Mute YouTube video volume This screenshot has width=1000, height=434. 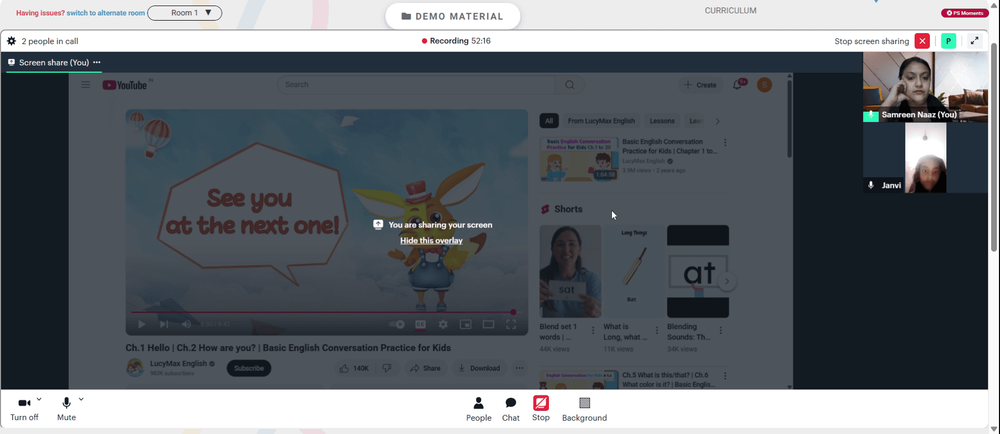pyautogui.click(x=186, y=324)
